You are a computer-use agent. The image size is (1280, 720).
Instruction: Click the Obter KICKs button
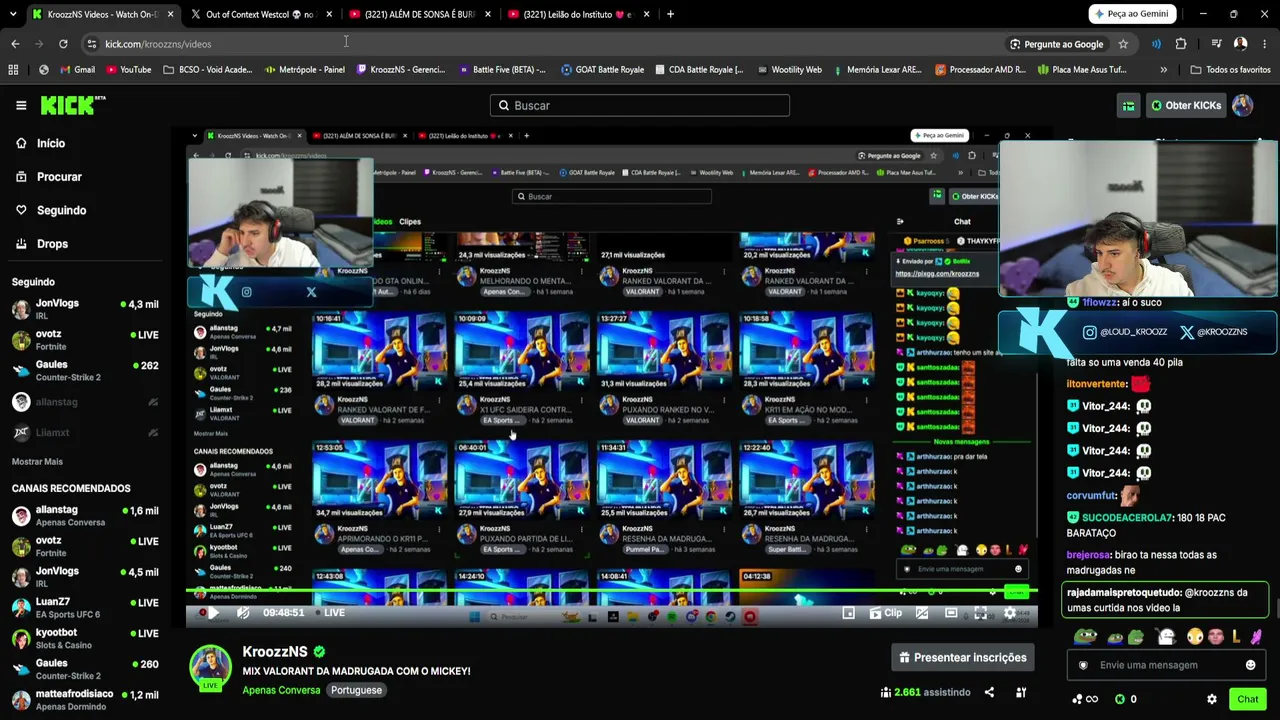[1185, 105]
